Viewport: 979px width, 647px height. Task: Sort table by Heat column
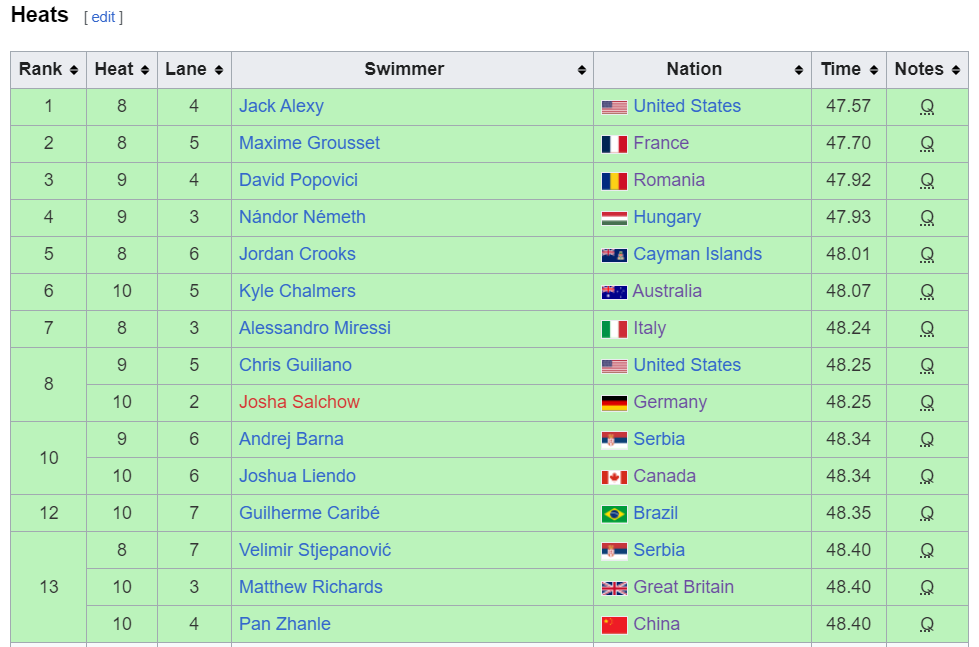pos(121,69)
